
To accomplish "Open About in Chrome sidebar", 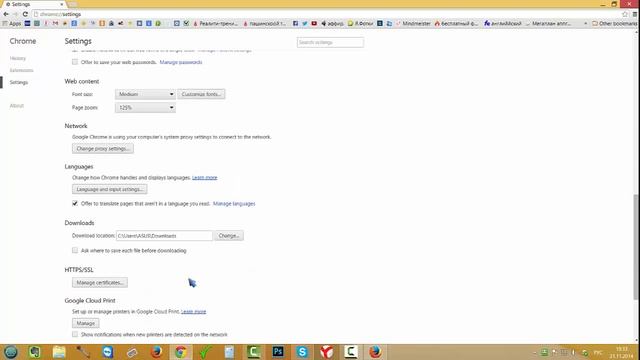I will pos(17,106).
